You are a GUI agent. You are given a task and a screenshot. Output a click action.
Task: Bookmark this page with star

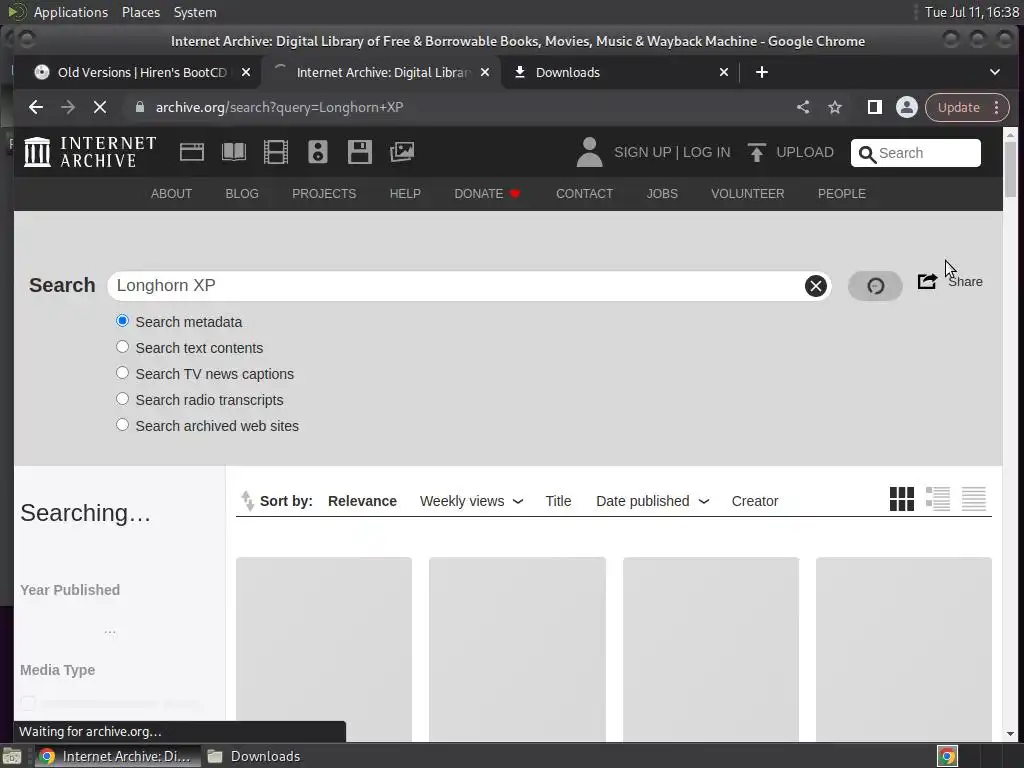(x=835, y=107)
